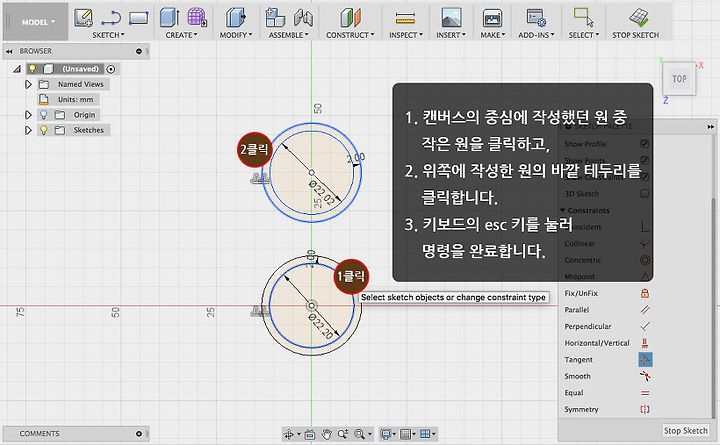Click the Measure ruler icon above INSPECT

(x=405, y=18)
